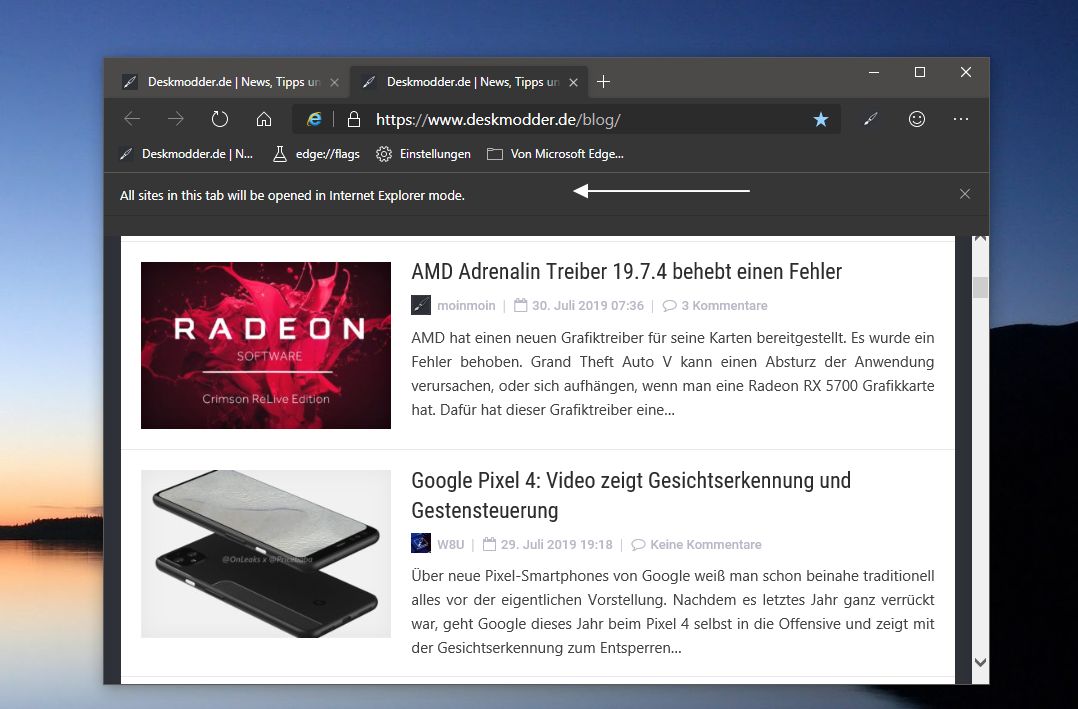This screenshot has width=1078, height=709.
Task: Open the Google Pixel 4 phone thumbnail
Action: coord(266,554)
